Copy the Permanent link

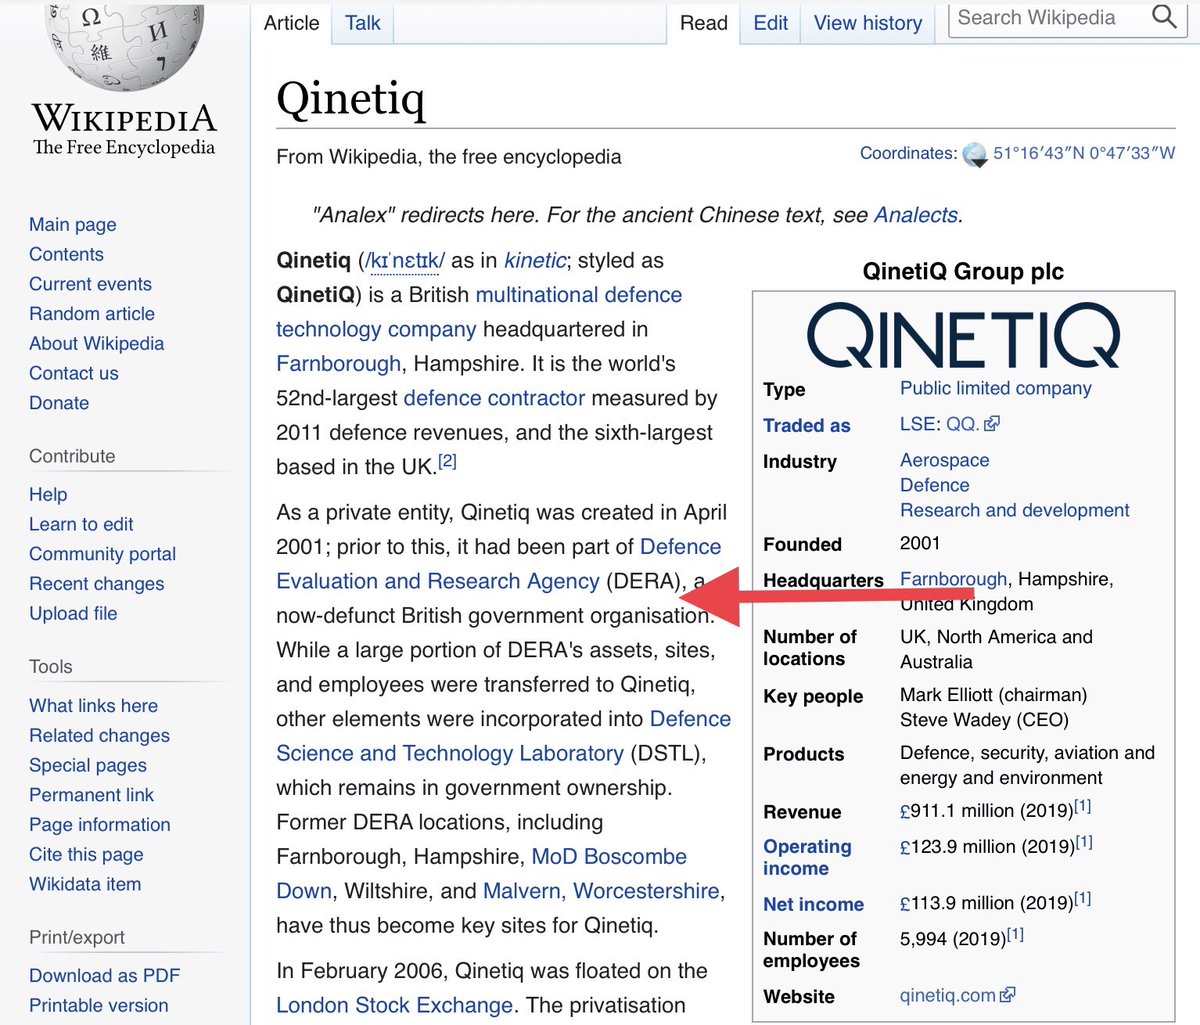pos(91,795)
